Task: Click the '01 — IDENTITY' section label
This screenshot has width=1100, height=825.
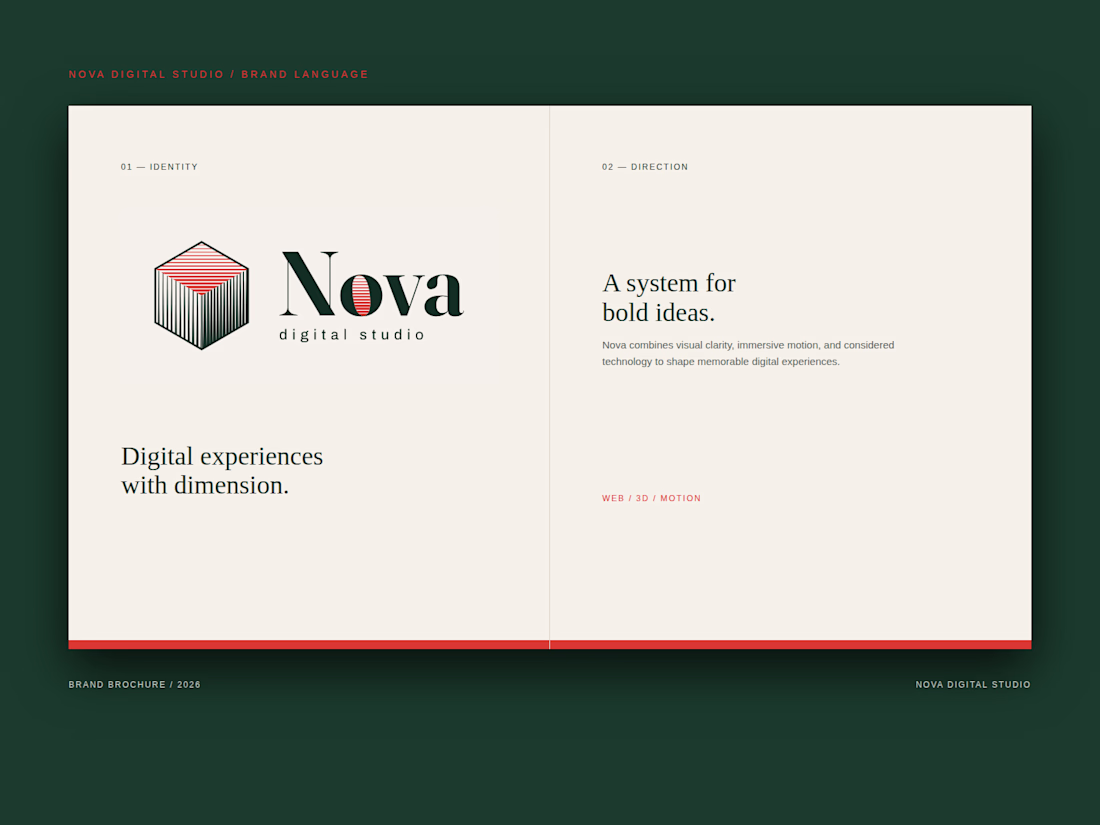Action: click(x=159, y=167)
